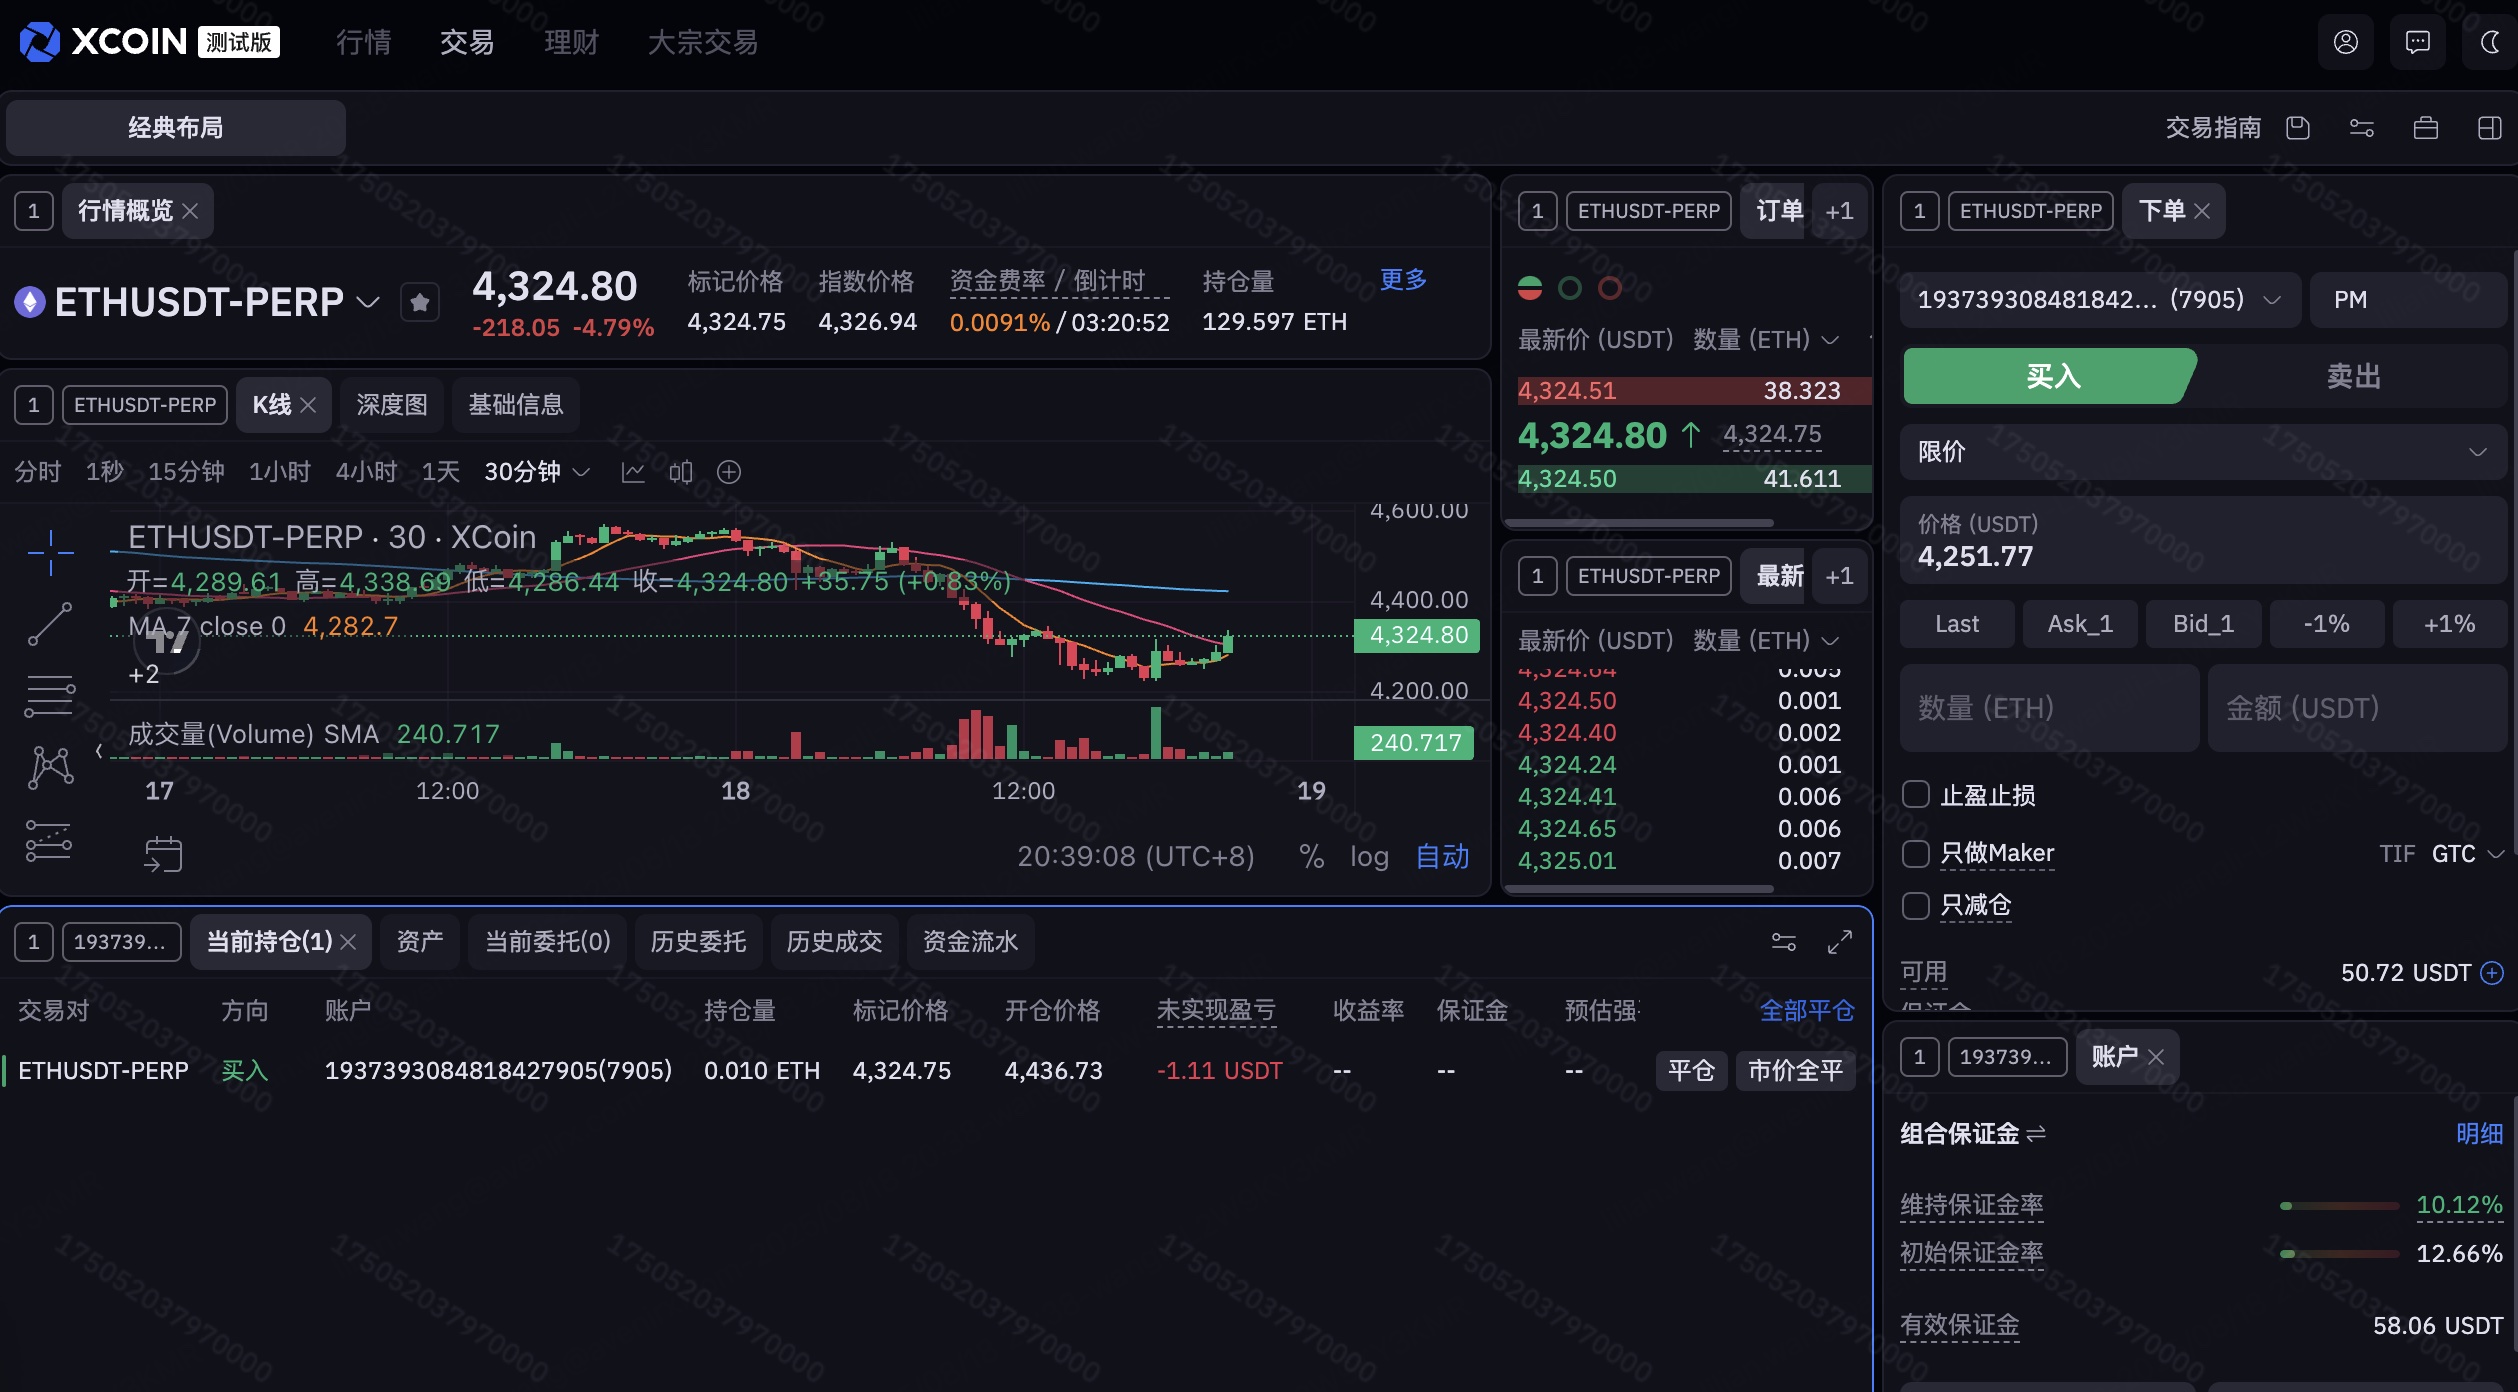Open the user account profile icon
The image size is (2518, 1392).
[2345, 42]
